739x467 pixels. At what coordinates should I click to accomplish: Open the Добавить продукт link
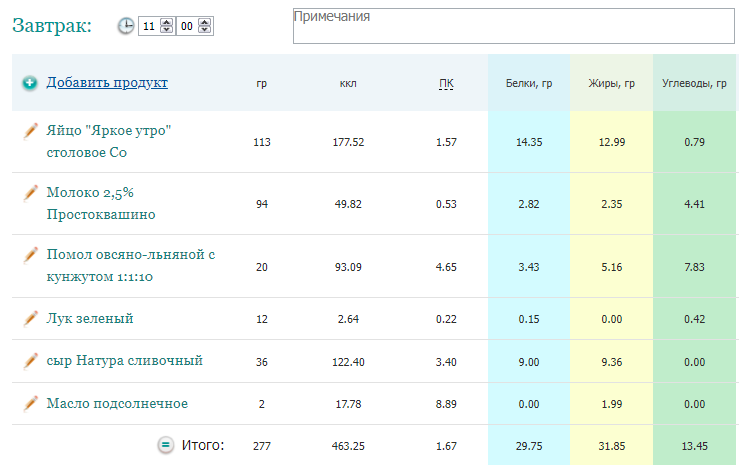click(107, 82)
